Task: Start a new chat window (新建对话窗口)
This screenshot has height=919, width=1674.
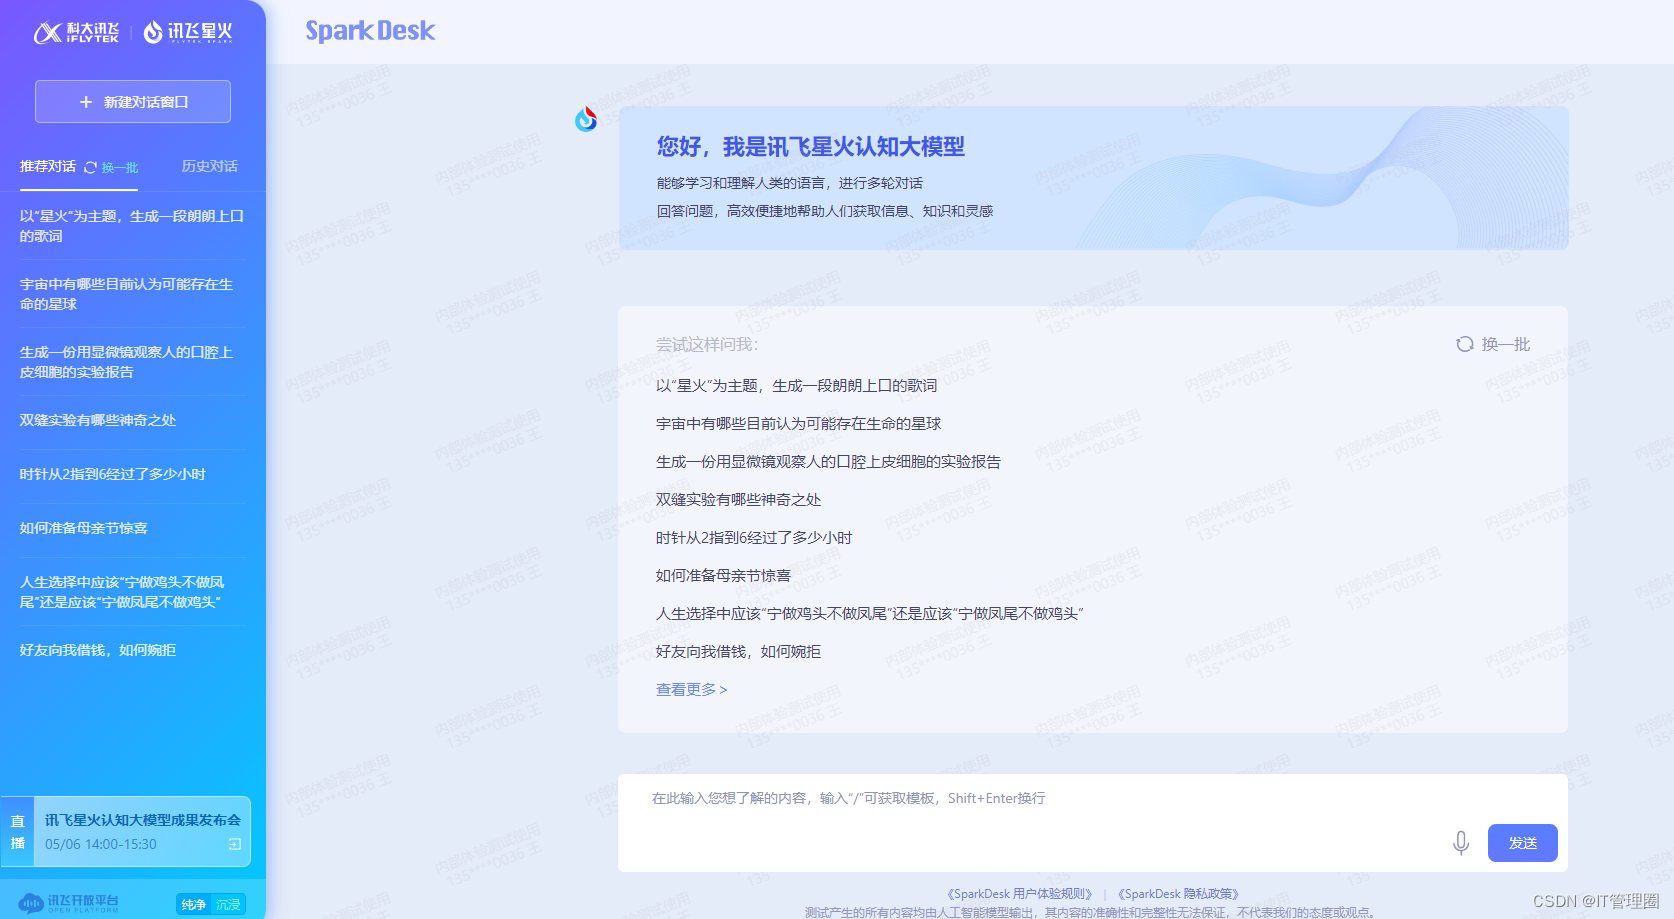Action: point(133,102)
